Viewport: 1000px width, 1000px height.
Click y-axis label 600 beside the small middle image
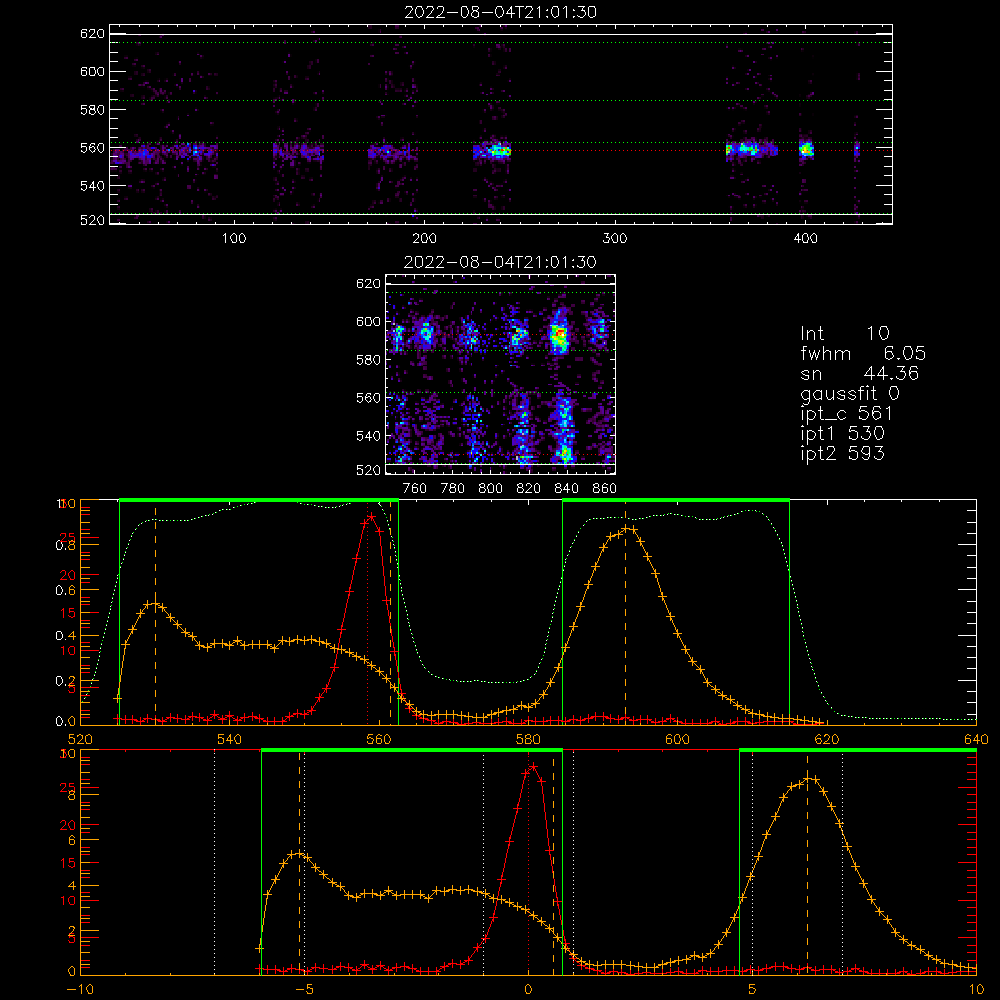tap(368, 321)
